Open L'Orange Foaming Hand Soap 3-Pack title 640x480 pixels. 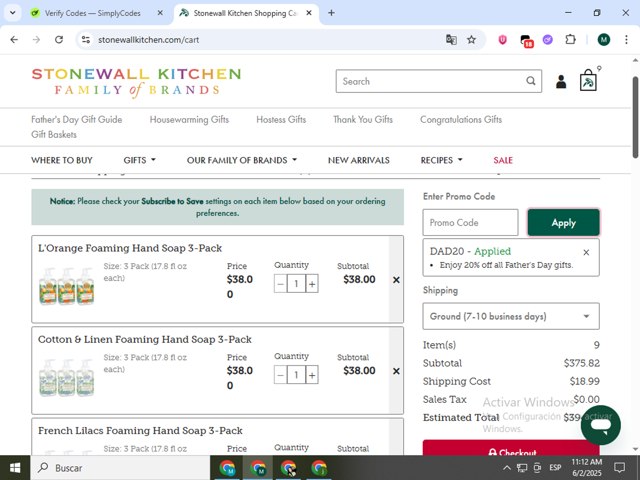tap(130, 248)
